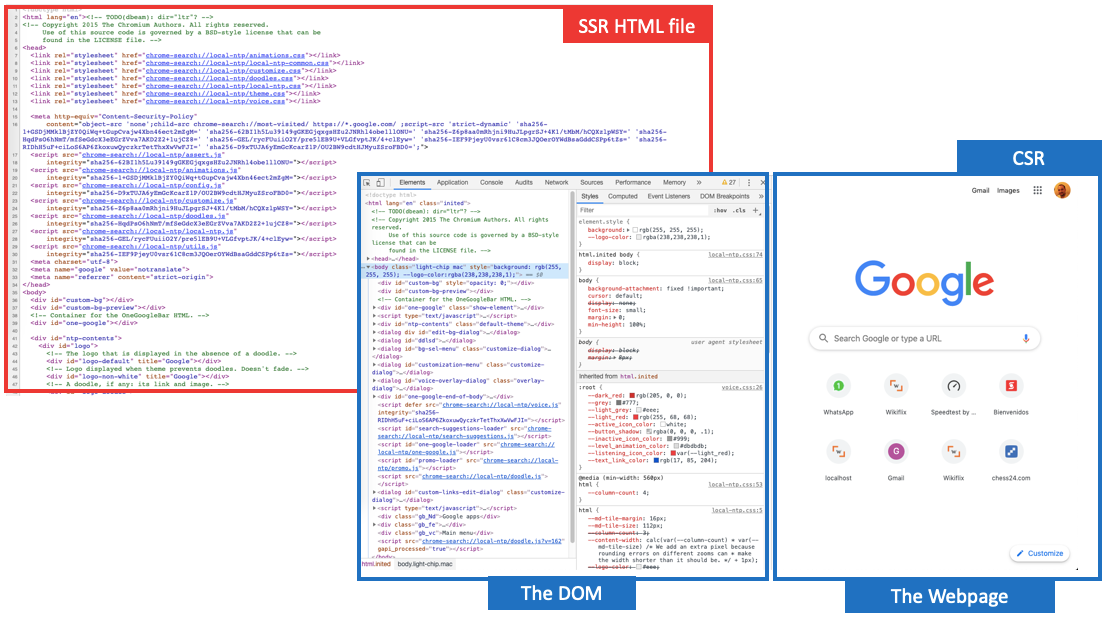This screenshot has width=1108, height=618.
Task: Click the profile avatar on the Google page
Action: tap(1062, 191)
